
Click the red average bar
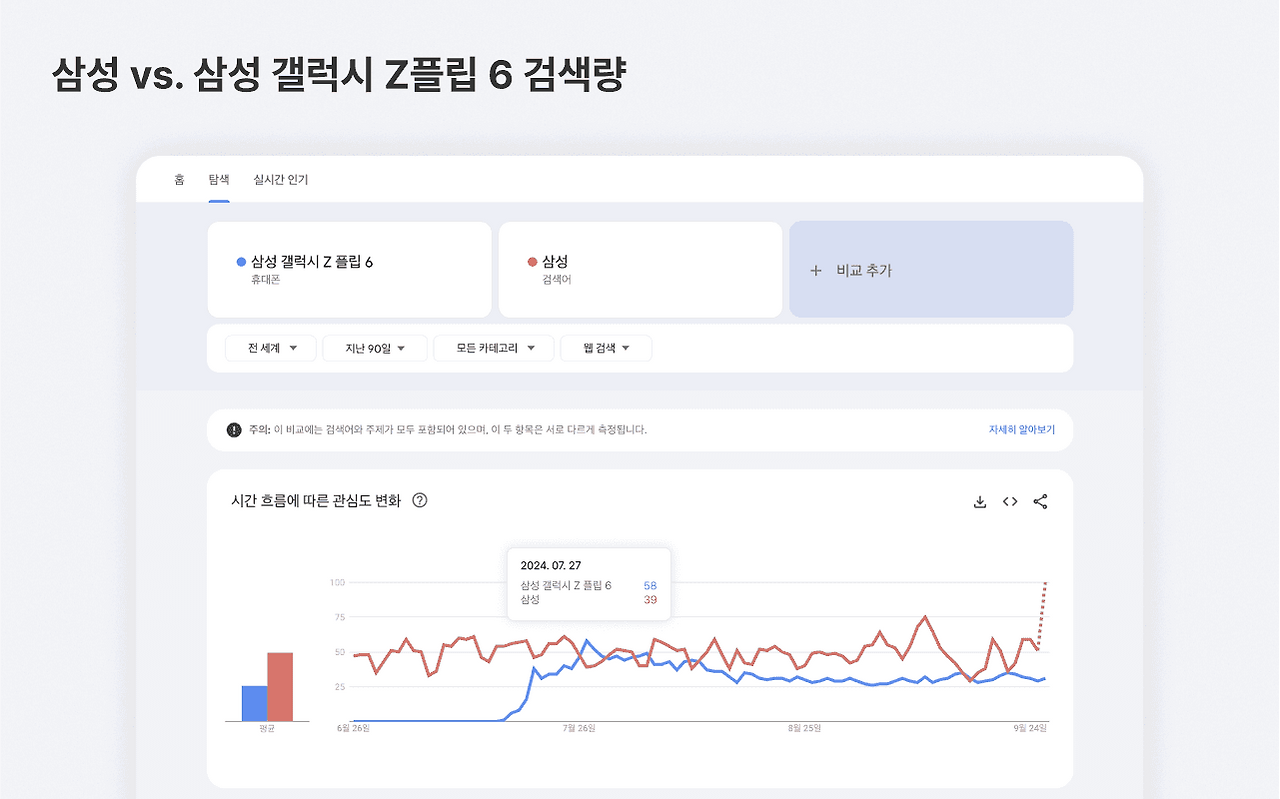pos(280,687)
